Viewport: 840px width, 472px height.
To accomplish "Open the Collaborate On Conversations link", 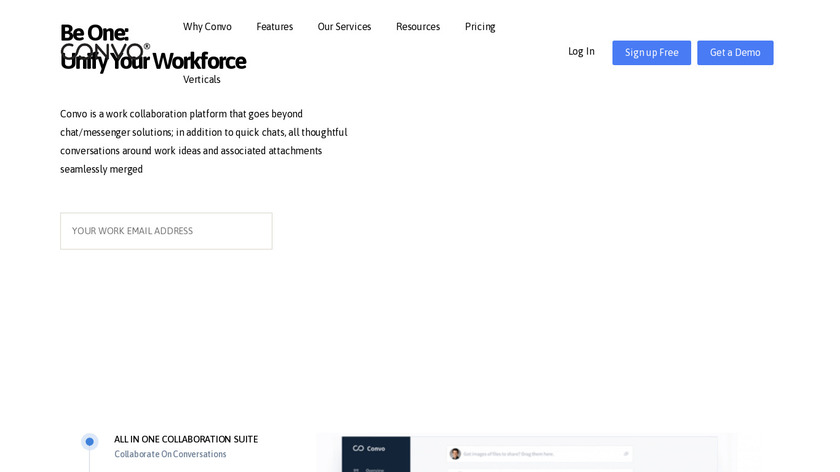I will click(170, 454).
